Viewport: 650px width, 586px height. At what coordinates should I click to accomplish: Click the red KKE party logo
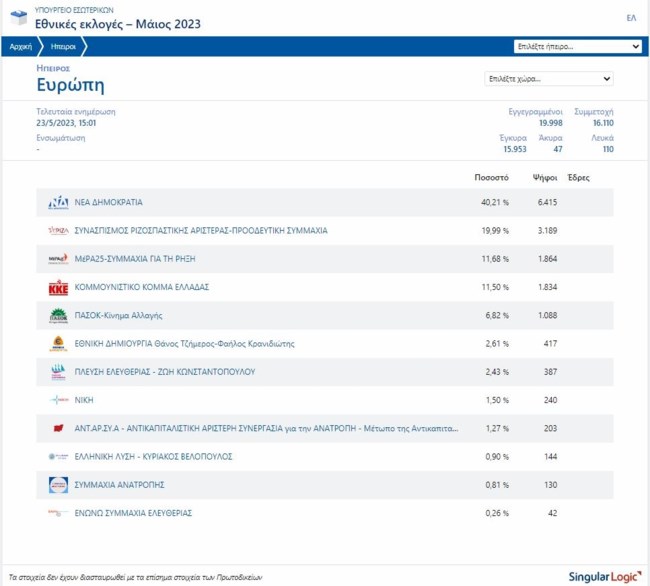(58, 287)
